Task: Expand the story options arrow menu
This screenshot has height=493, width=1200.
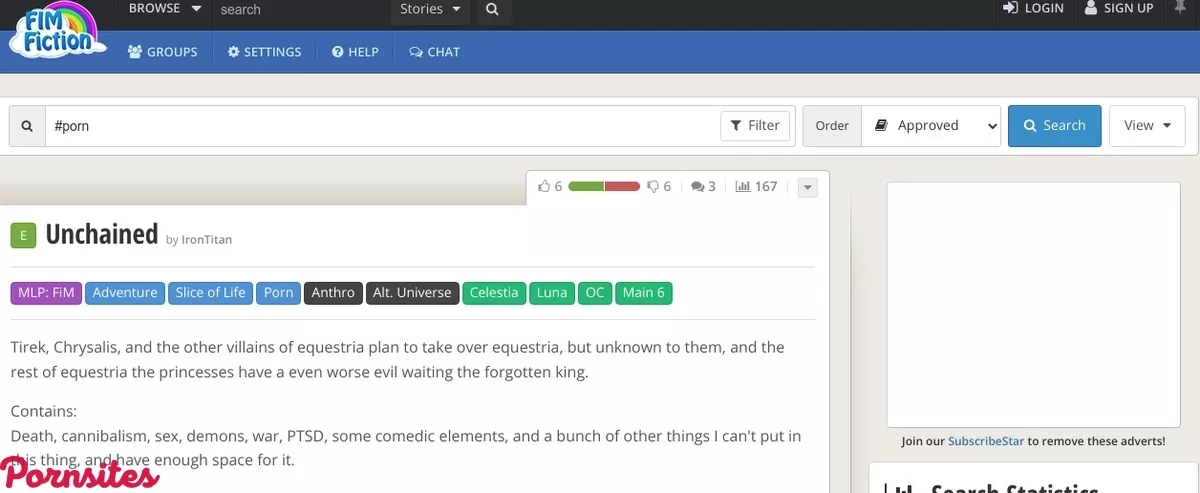Action: coord(808,187)
